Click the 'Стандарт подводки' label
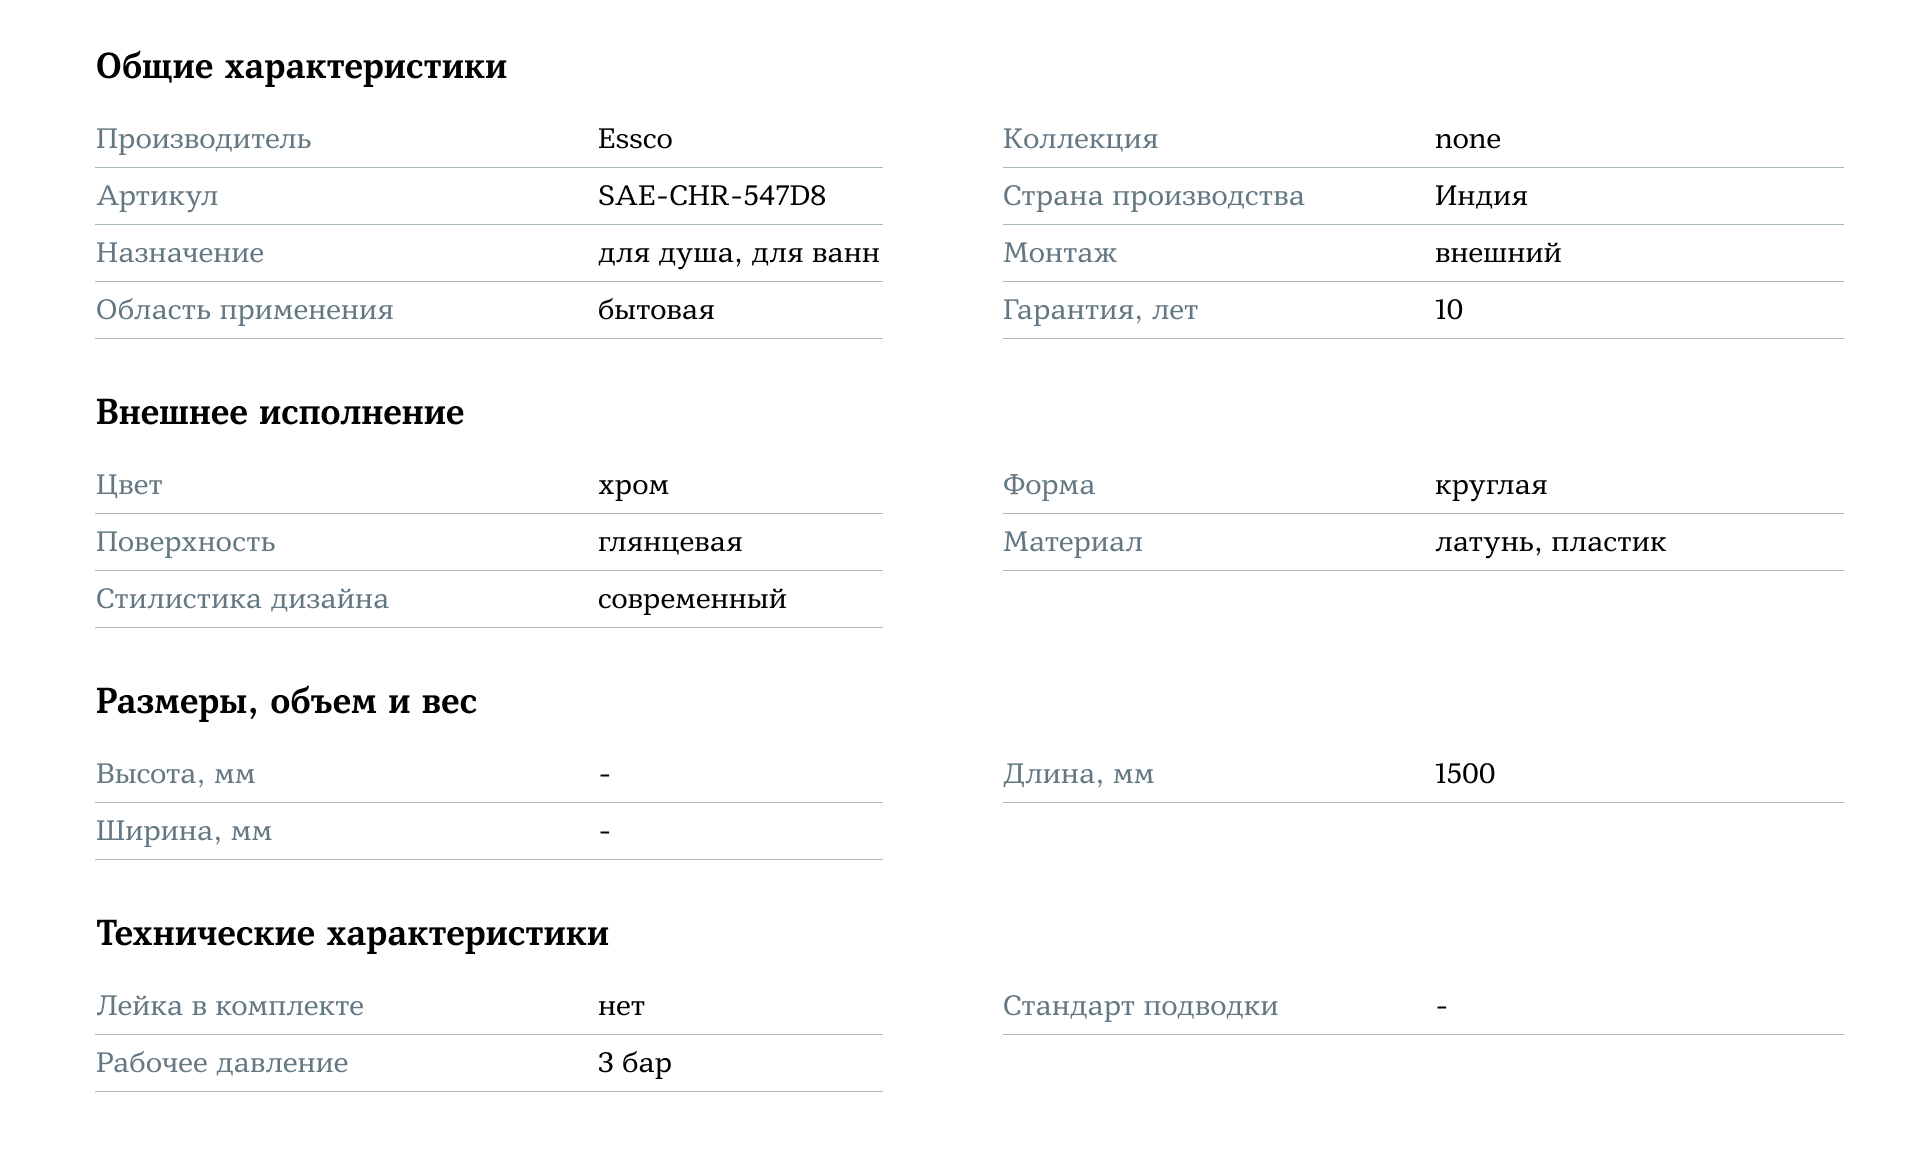Image resolution: width=1920 pixels, height=1170 pixels. 1140,1006
